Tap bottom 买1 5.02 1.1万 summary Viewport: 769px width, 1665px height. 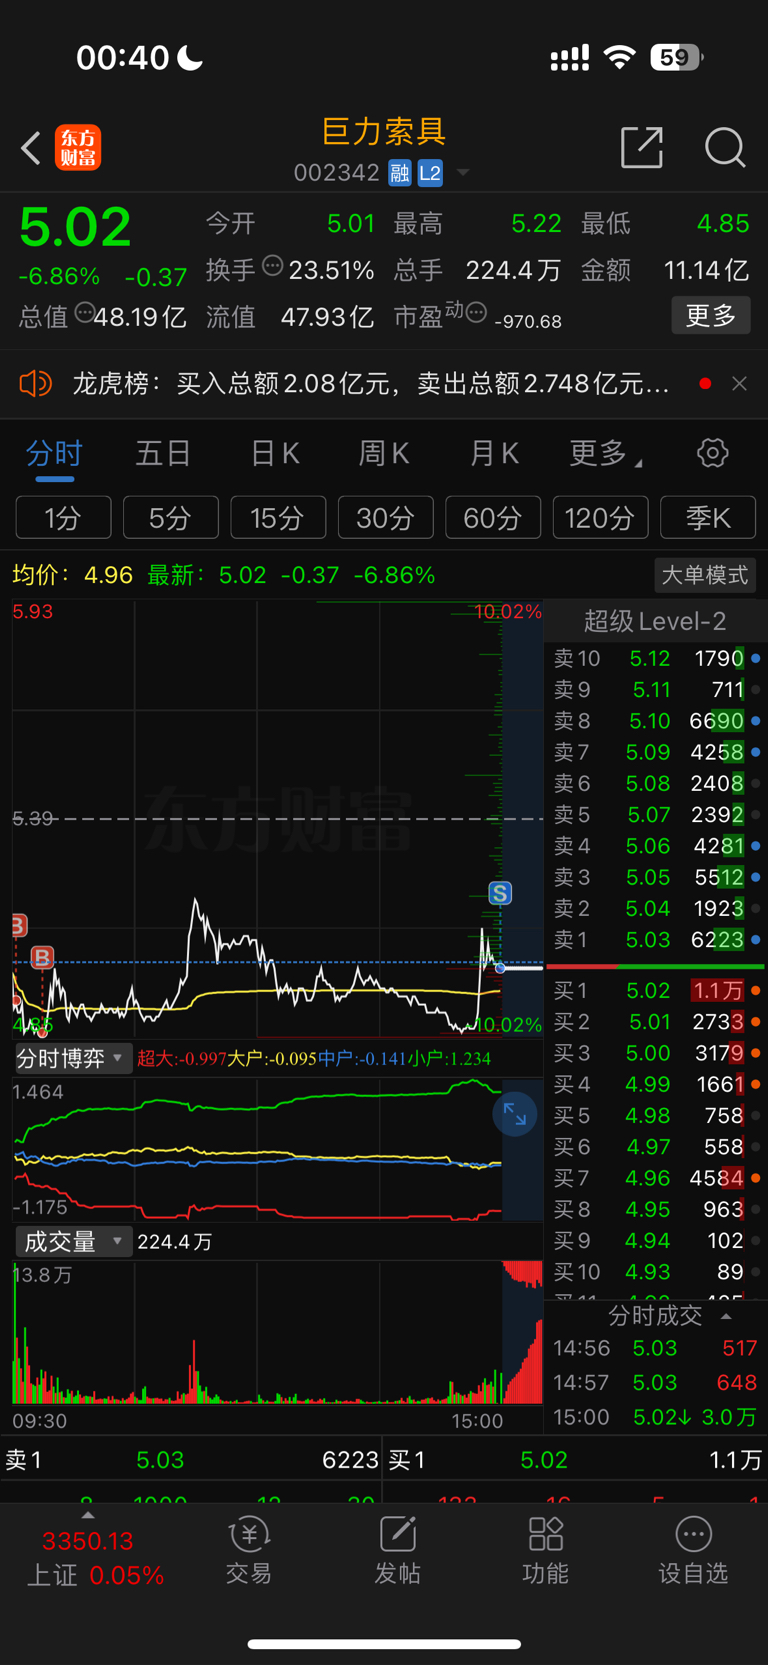576,1460
